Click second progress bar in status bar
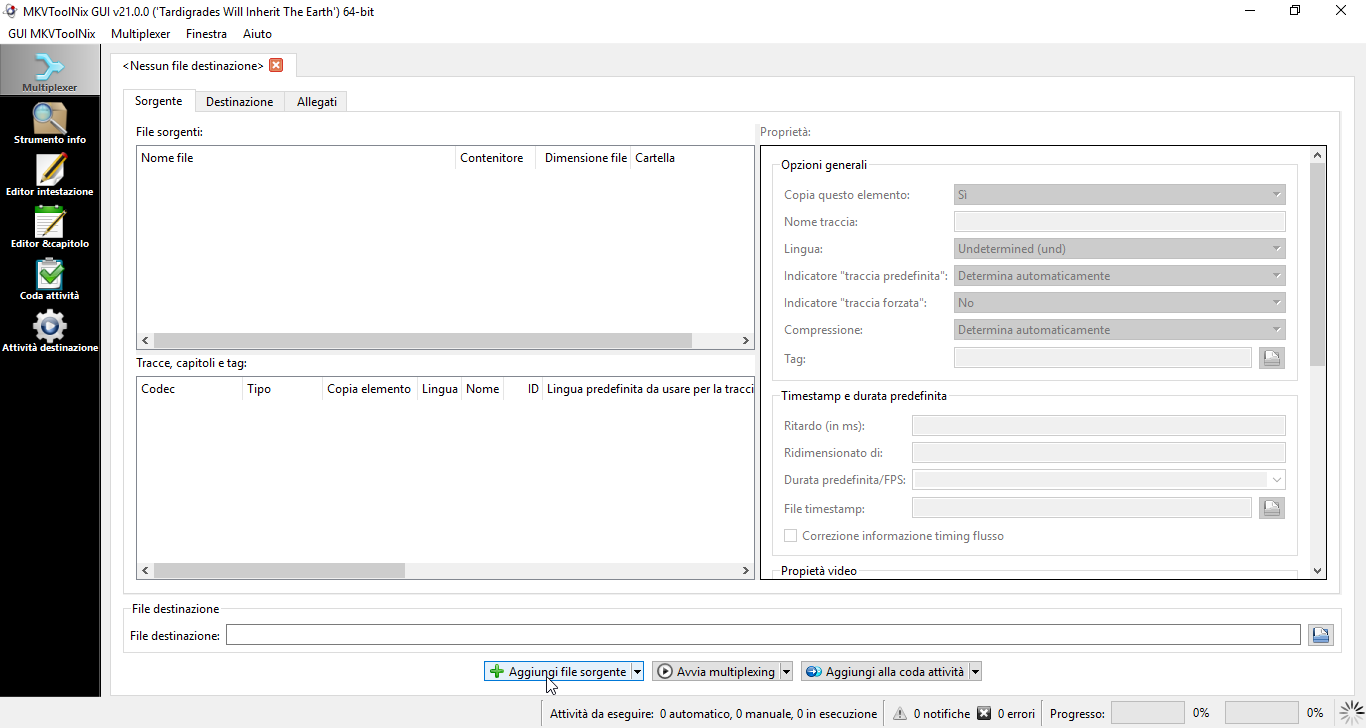The height and width of the screenshot is (728, 1366). [1262, 713]
